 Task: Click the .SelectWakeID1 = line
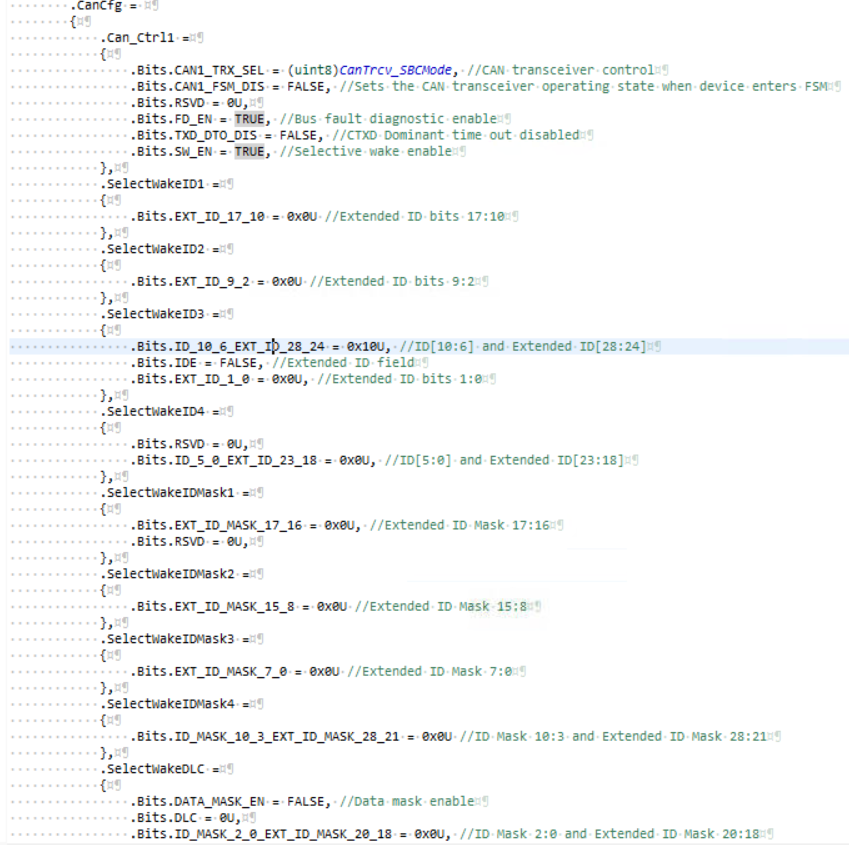pyautogui.click(x=159, y=184)
